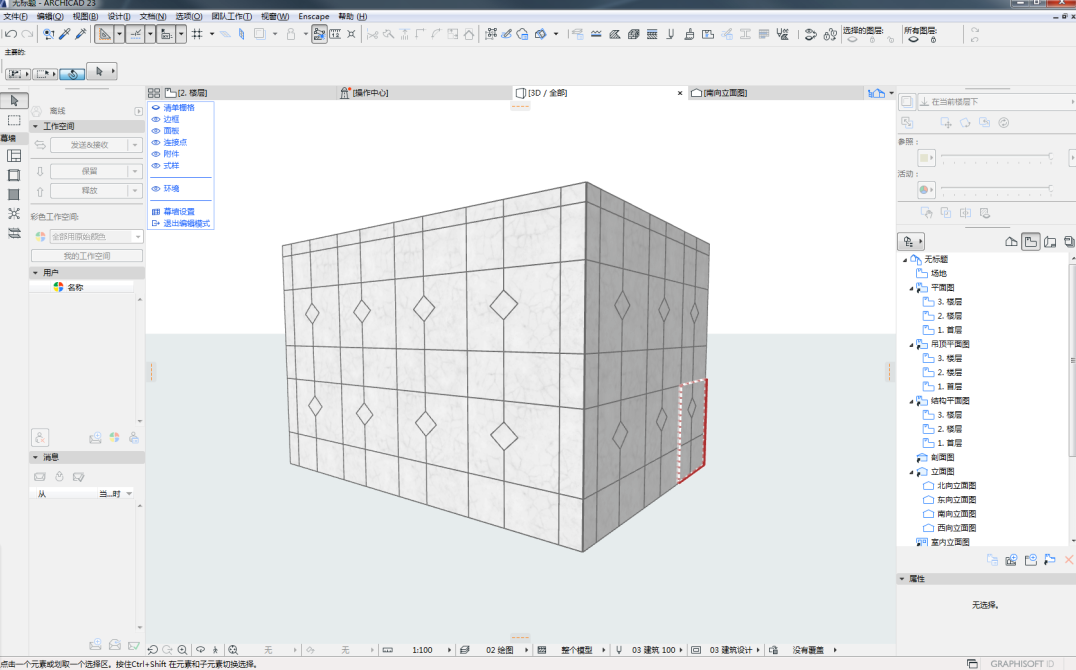Viewport: 1076px width, 670px height.
Task: Open the 全部用原始颜色 dropdown
Action: (x=95, y=236)
